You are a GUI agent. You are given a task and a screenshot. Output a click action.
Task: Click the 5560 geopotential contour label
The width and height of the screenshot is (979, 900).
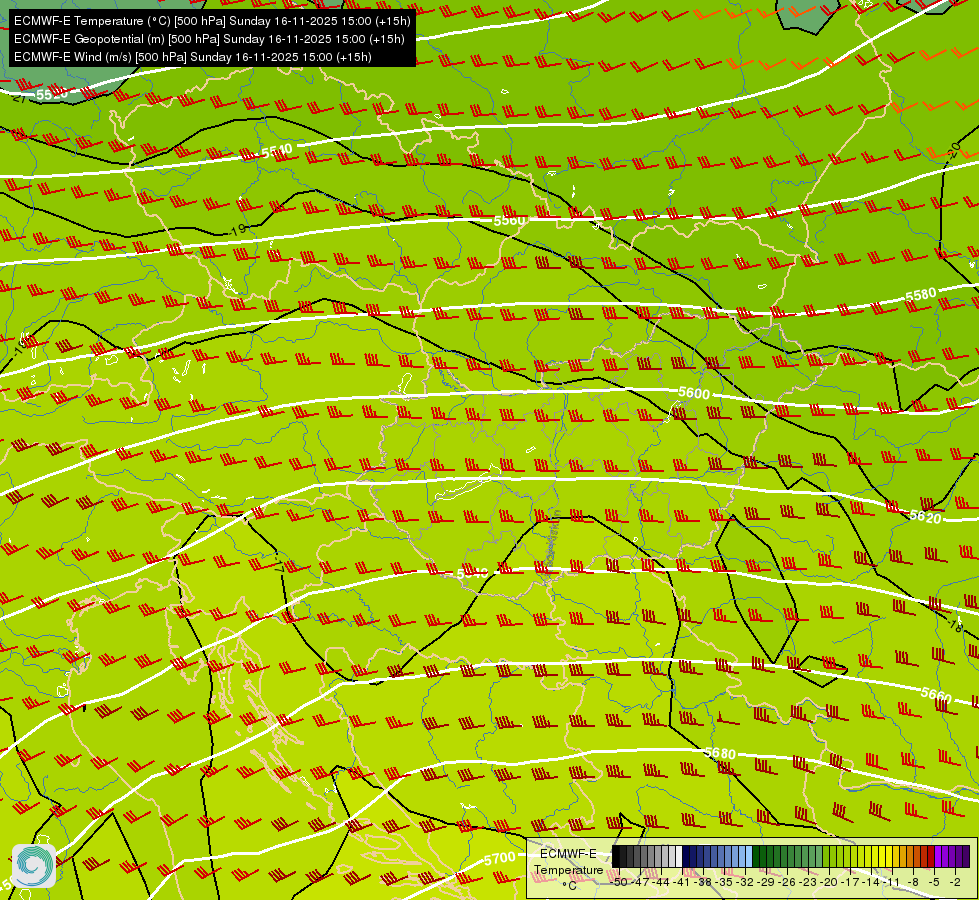tap(509, 220)
